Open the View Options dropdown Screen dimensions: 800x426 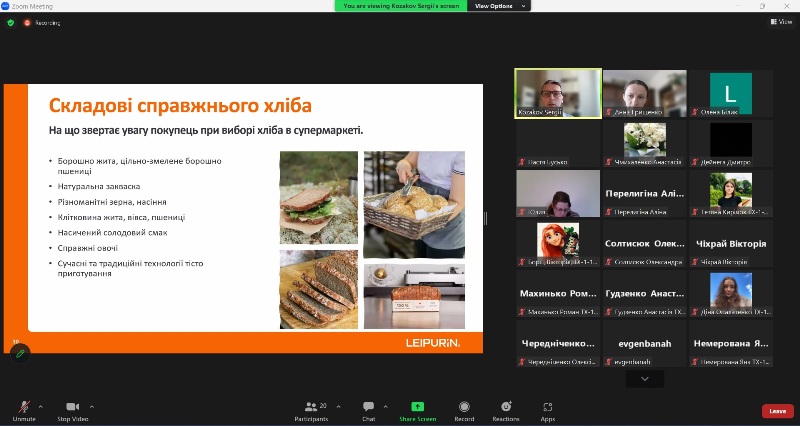(499, 6)
